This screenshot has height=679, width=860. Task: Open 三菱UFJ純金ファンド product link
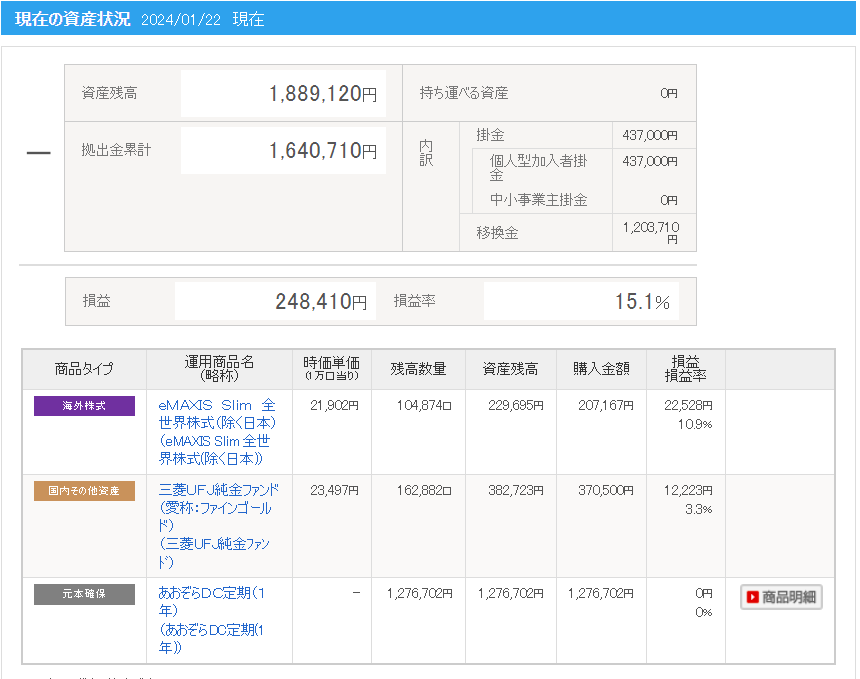click(x=218, y=525)
